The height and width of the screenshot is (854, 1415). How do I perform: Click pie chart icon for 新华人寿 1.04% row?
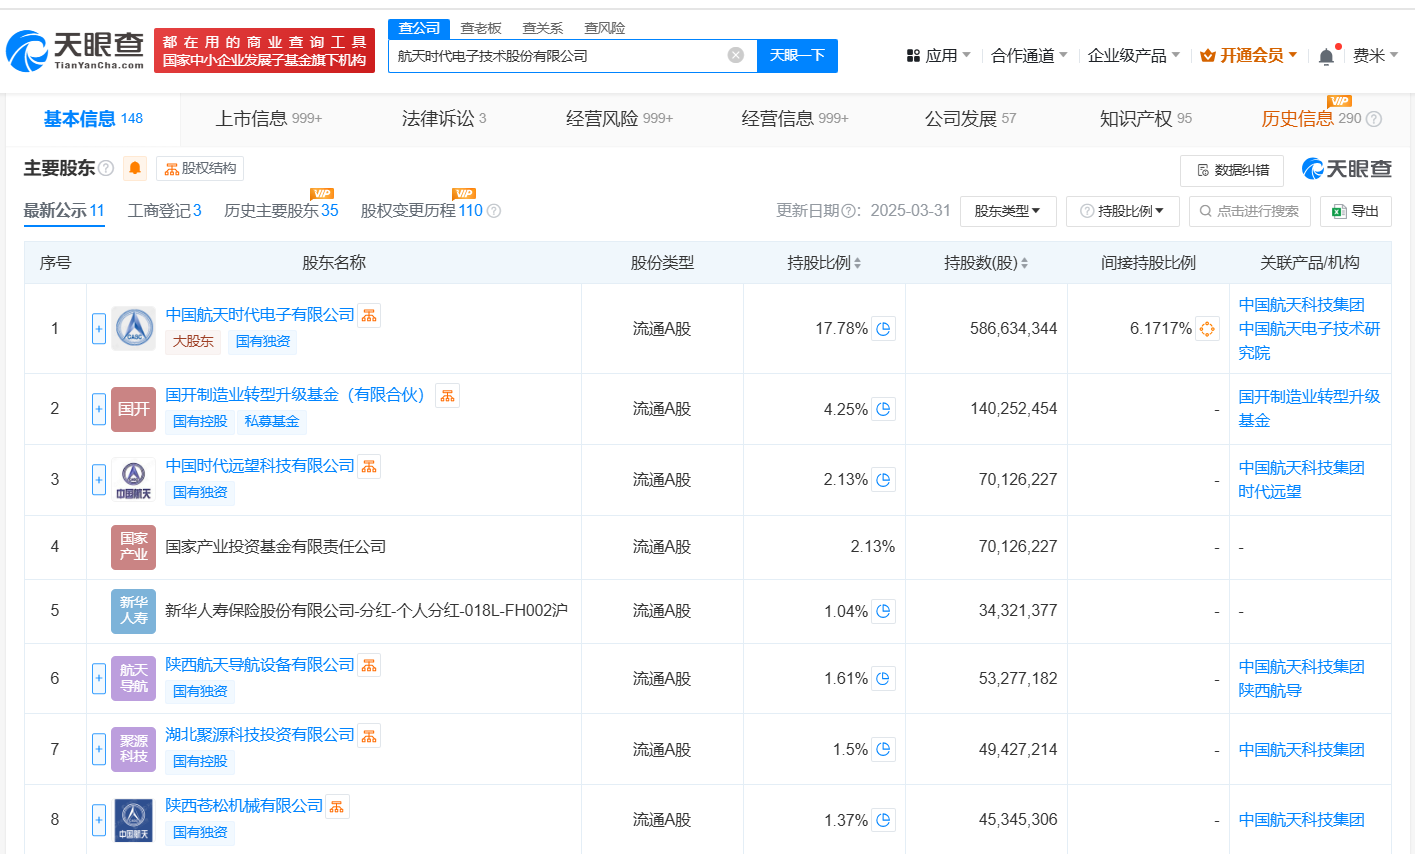[x=883, y=611]
